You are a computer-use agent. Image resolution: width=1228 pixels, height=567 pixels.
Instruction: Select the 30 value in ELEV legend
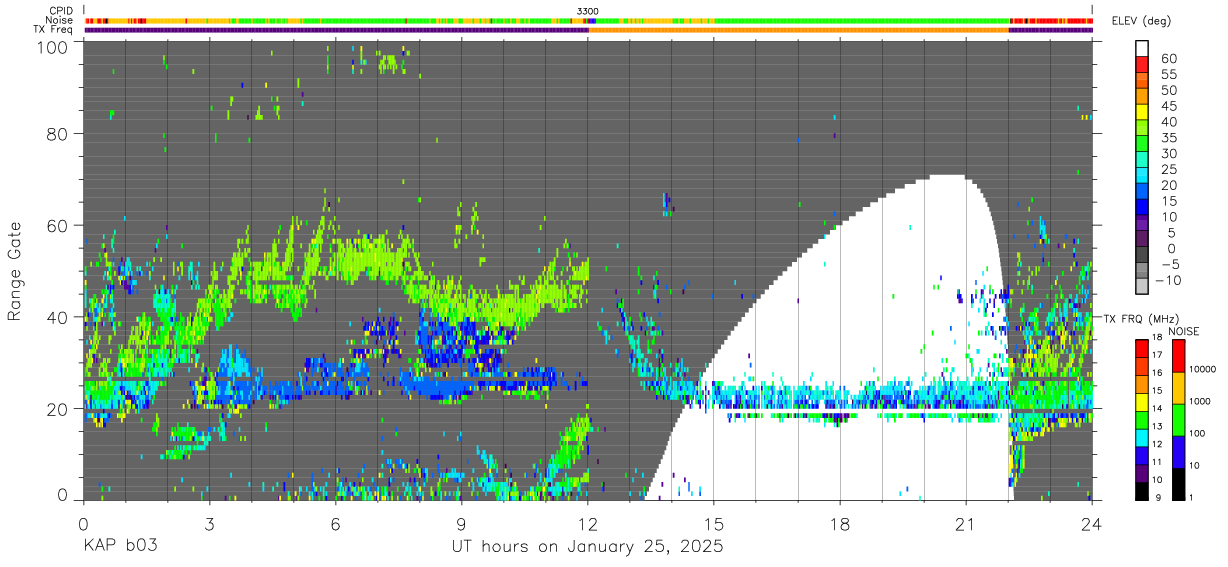click(x=1168, y=154)
